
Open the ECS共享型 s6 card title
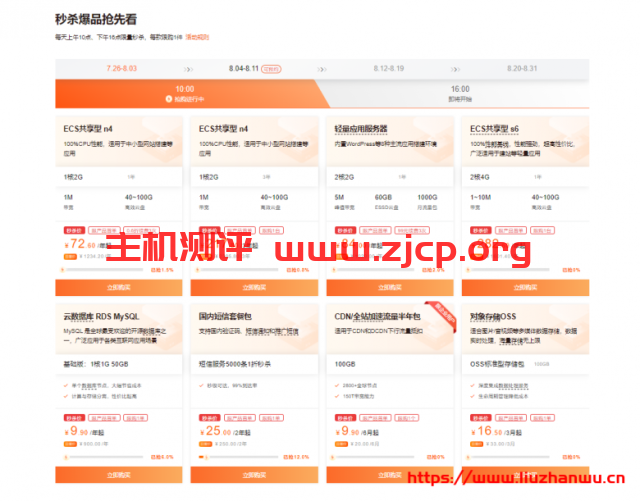click(494, 129)
